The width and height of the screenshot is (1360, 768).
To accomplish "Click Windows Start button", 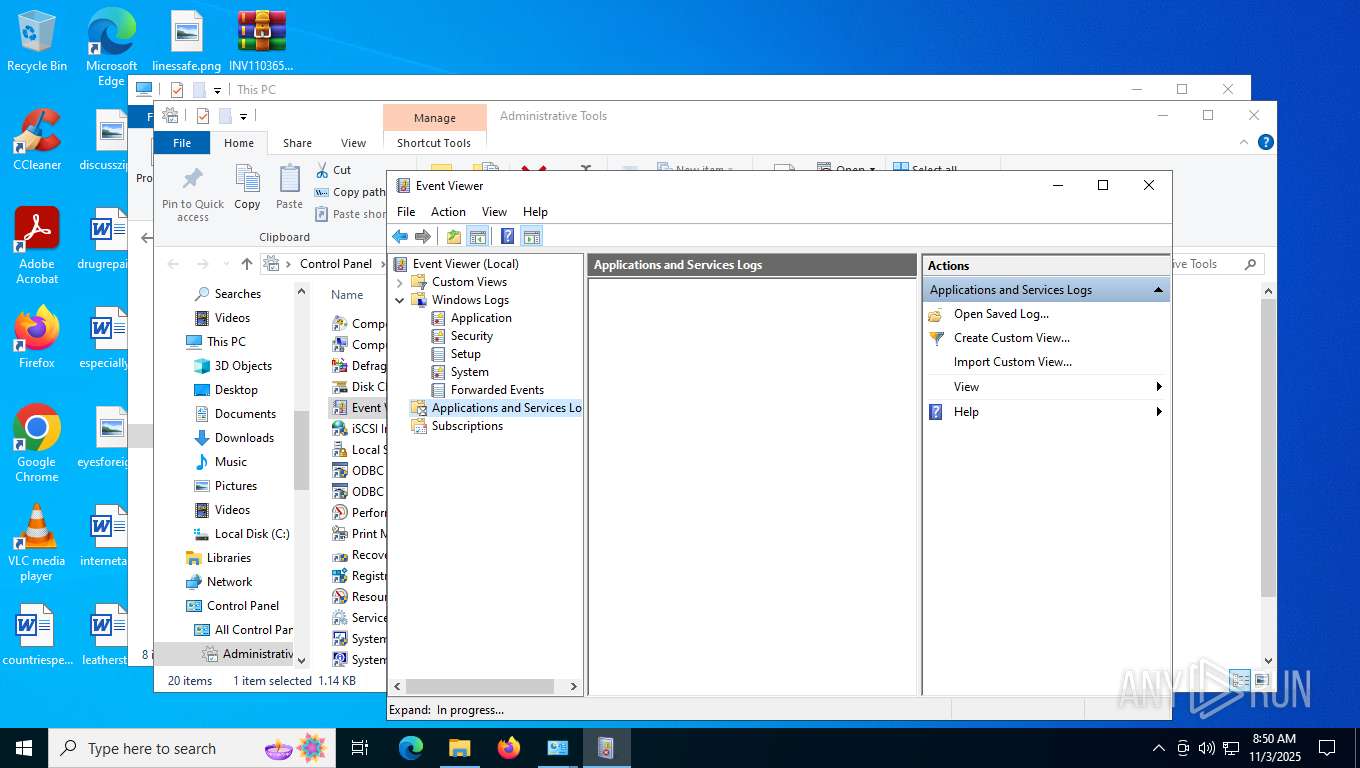I will 24,748.
